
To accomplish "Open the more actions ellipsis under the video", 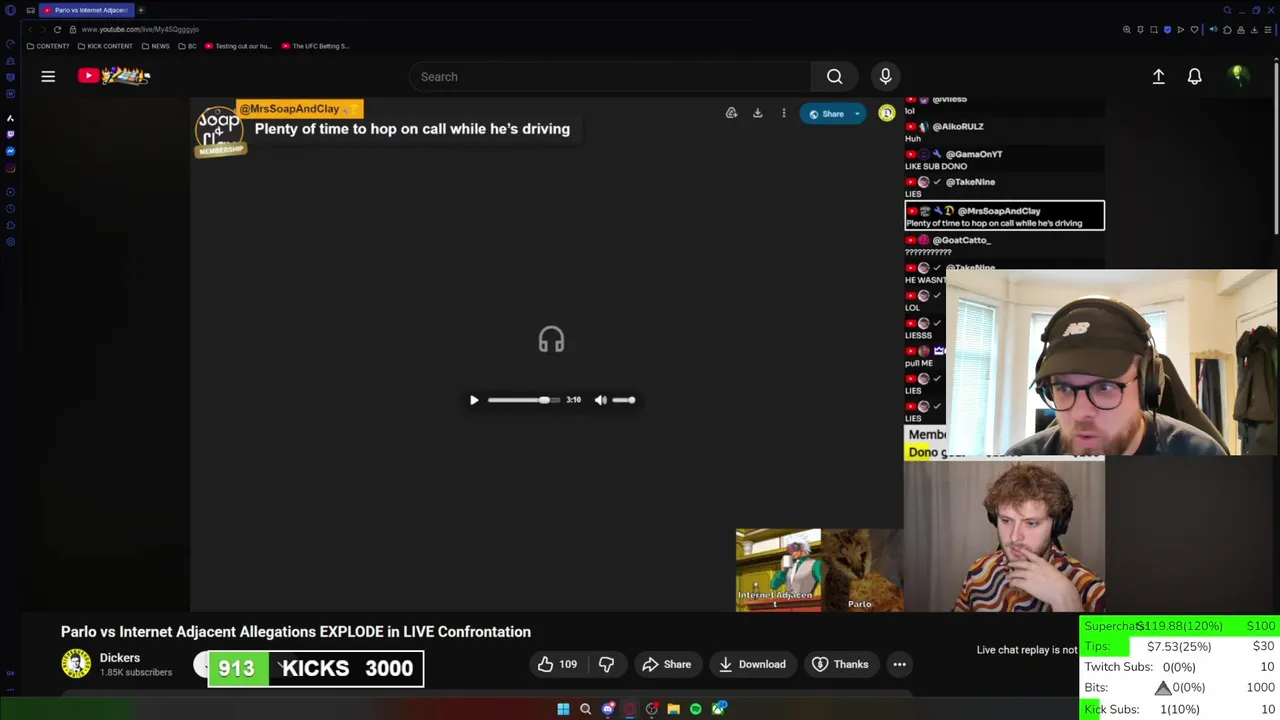I will coord(899,664).
